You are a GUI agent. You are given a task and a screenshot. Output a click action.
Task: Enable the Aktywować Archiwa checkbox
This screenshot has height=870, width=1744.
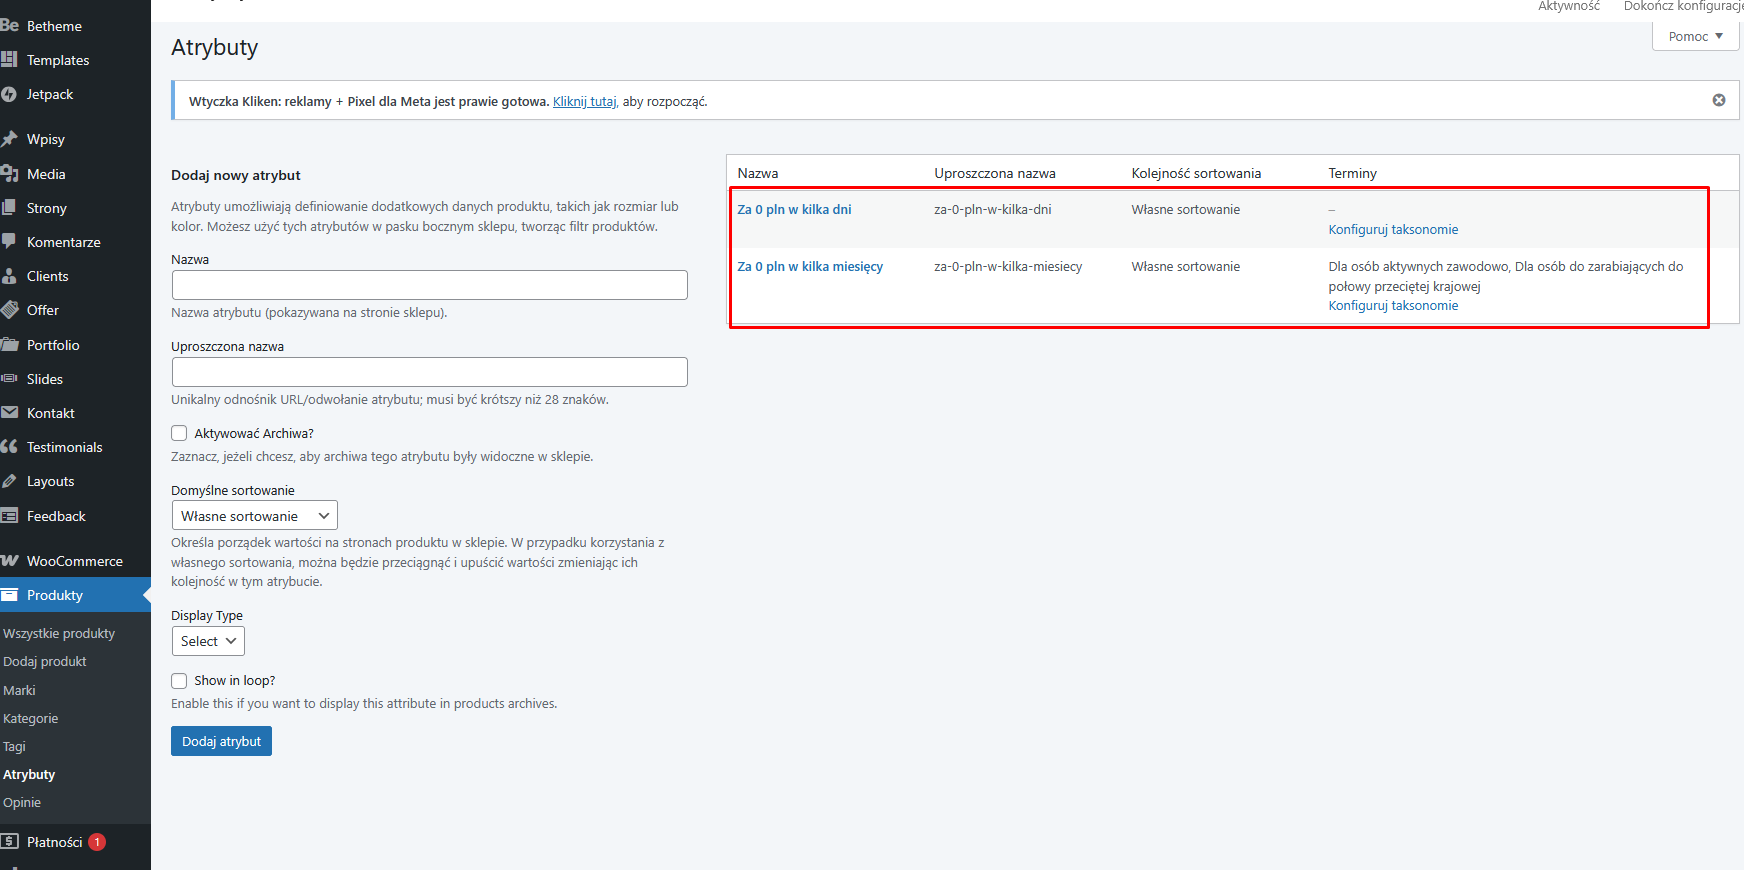179,433
